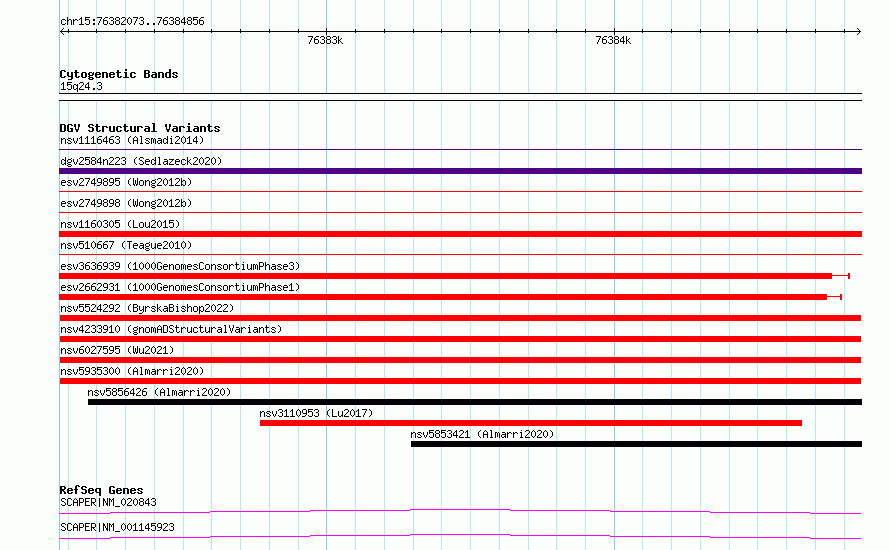This screenshot has width=890, height=550.
Task: Click the chr15:76382073..76384856 region label
Action: tap(132, 21)
